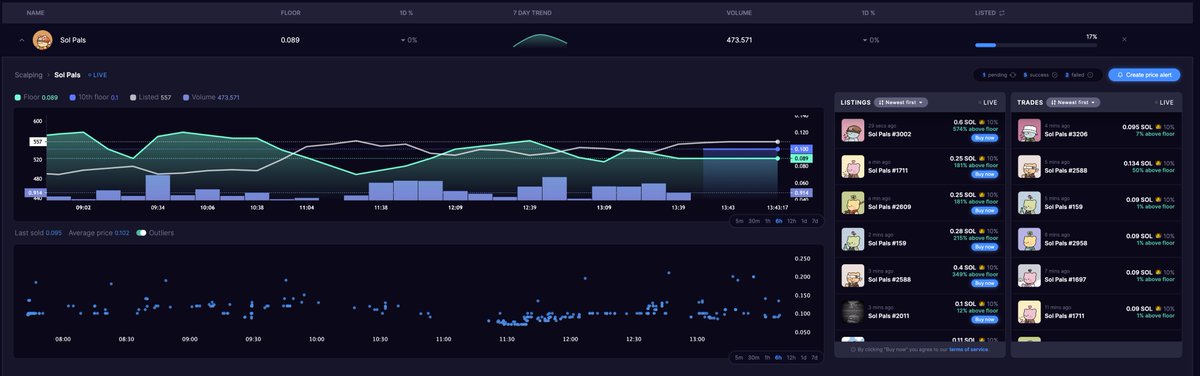Click the failed status info icon

[x=1090, y=75]
